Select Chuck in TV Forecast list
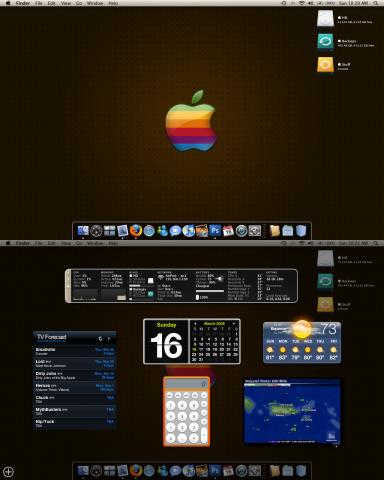Viewport: 384px width, 480px height. point(75,399)
